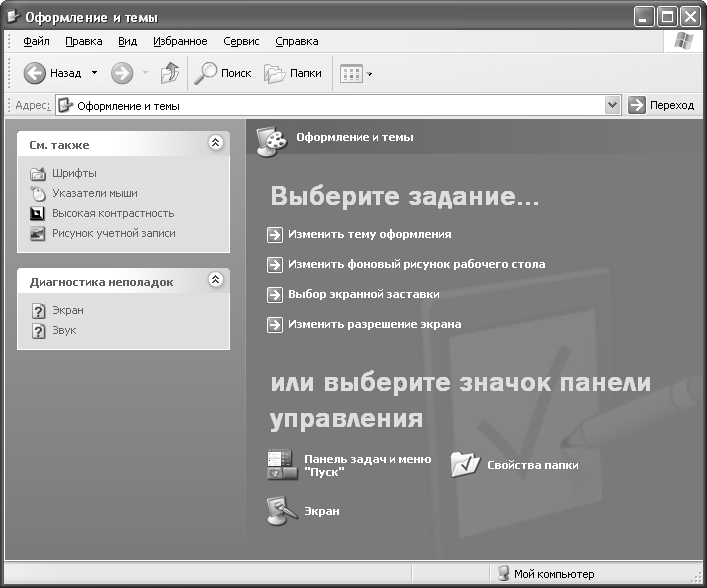Open the Views dropdown arrow
Viewport: 707px width, 588px height.
pyautogui.click(x=369, y=74)
